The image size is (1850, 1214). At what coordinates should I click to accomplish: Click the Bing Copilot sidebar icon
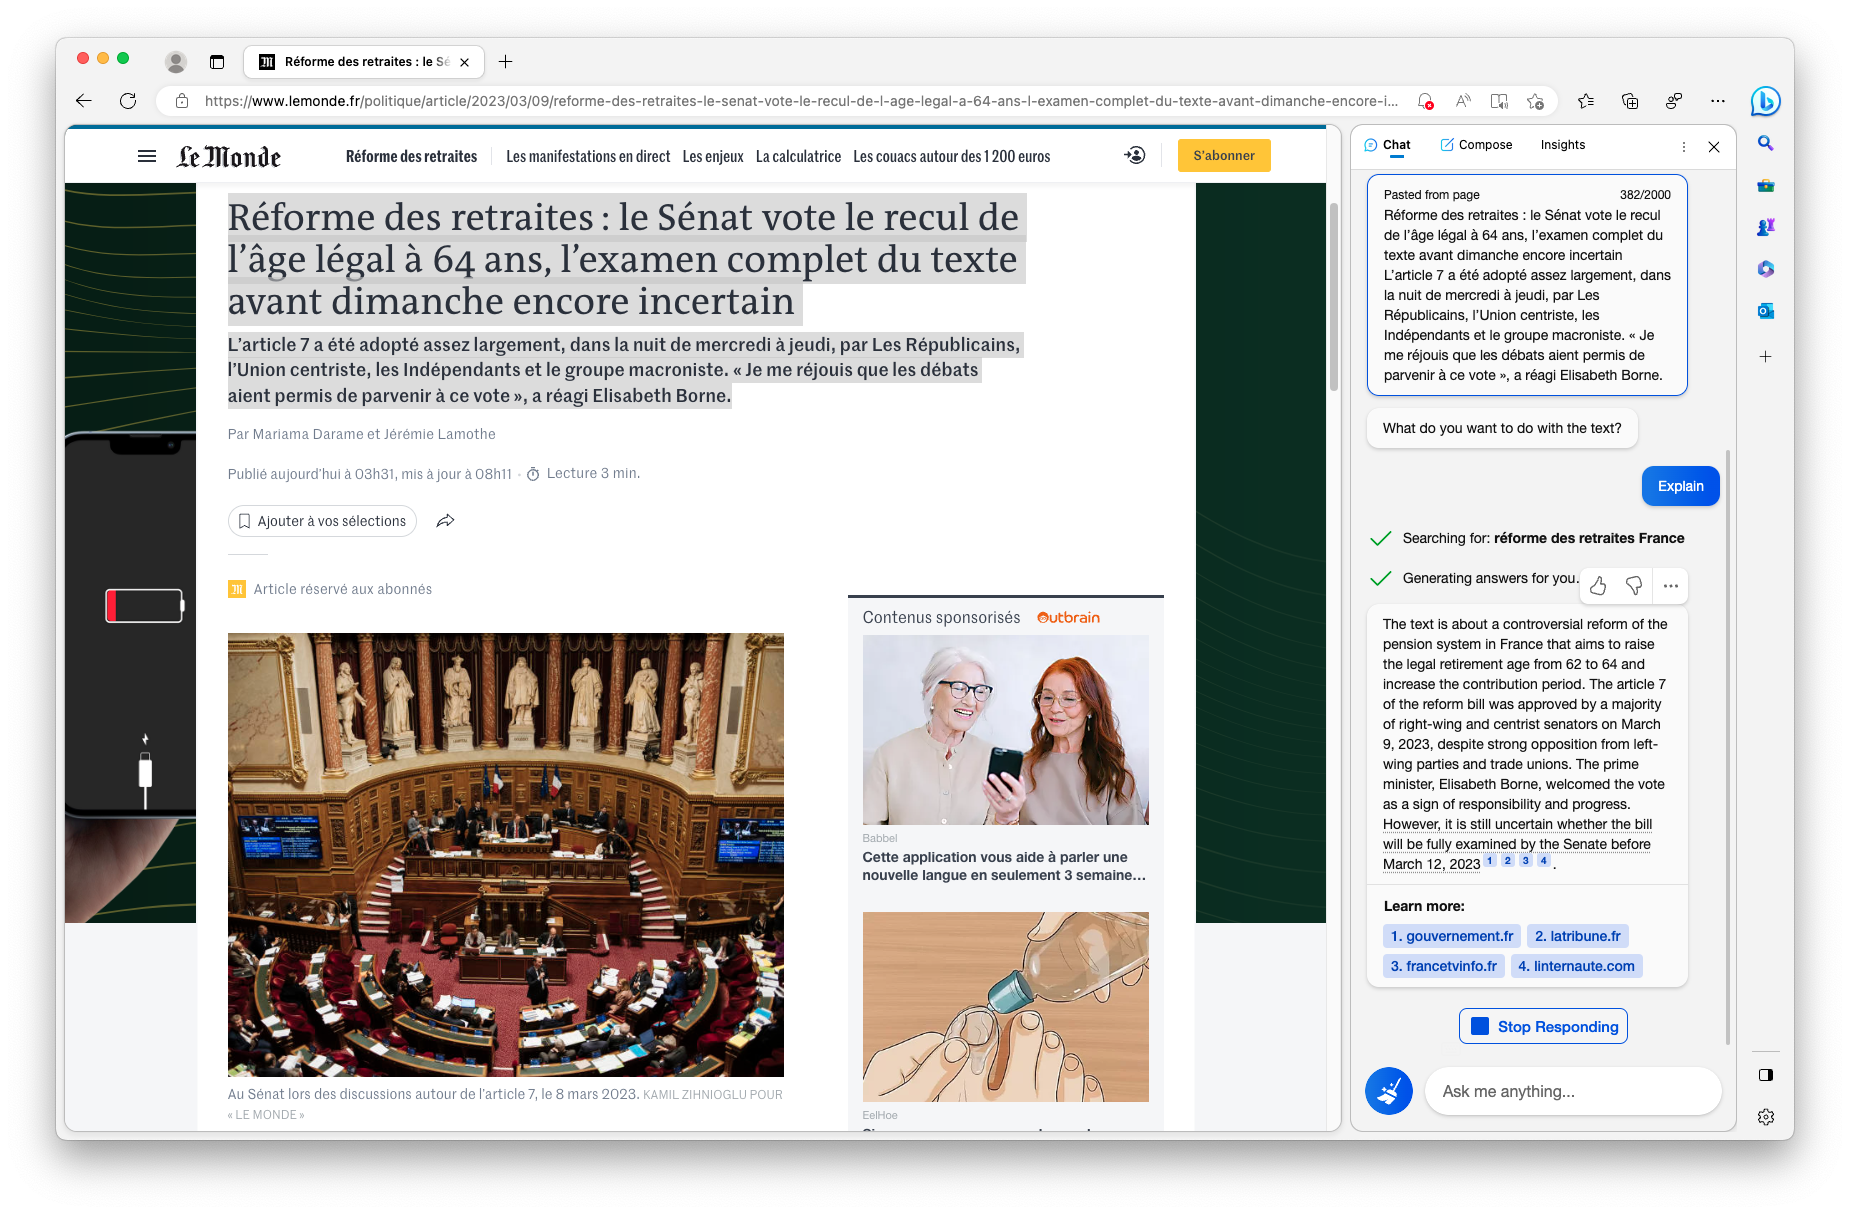pos(1765,101)
